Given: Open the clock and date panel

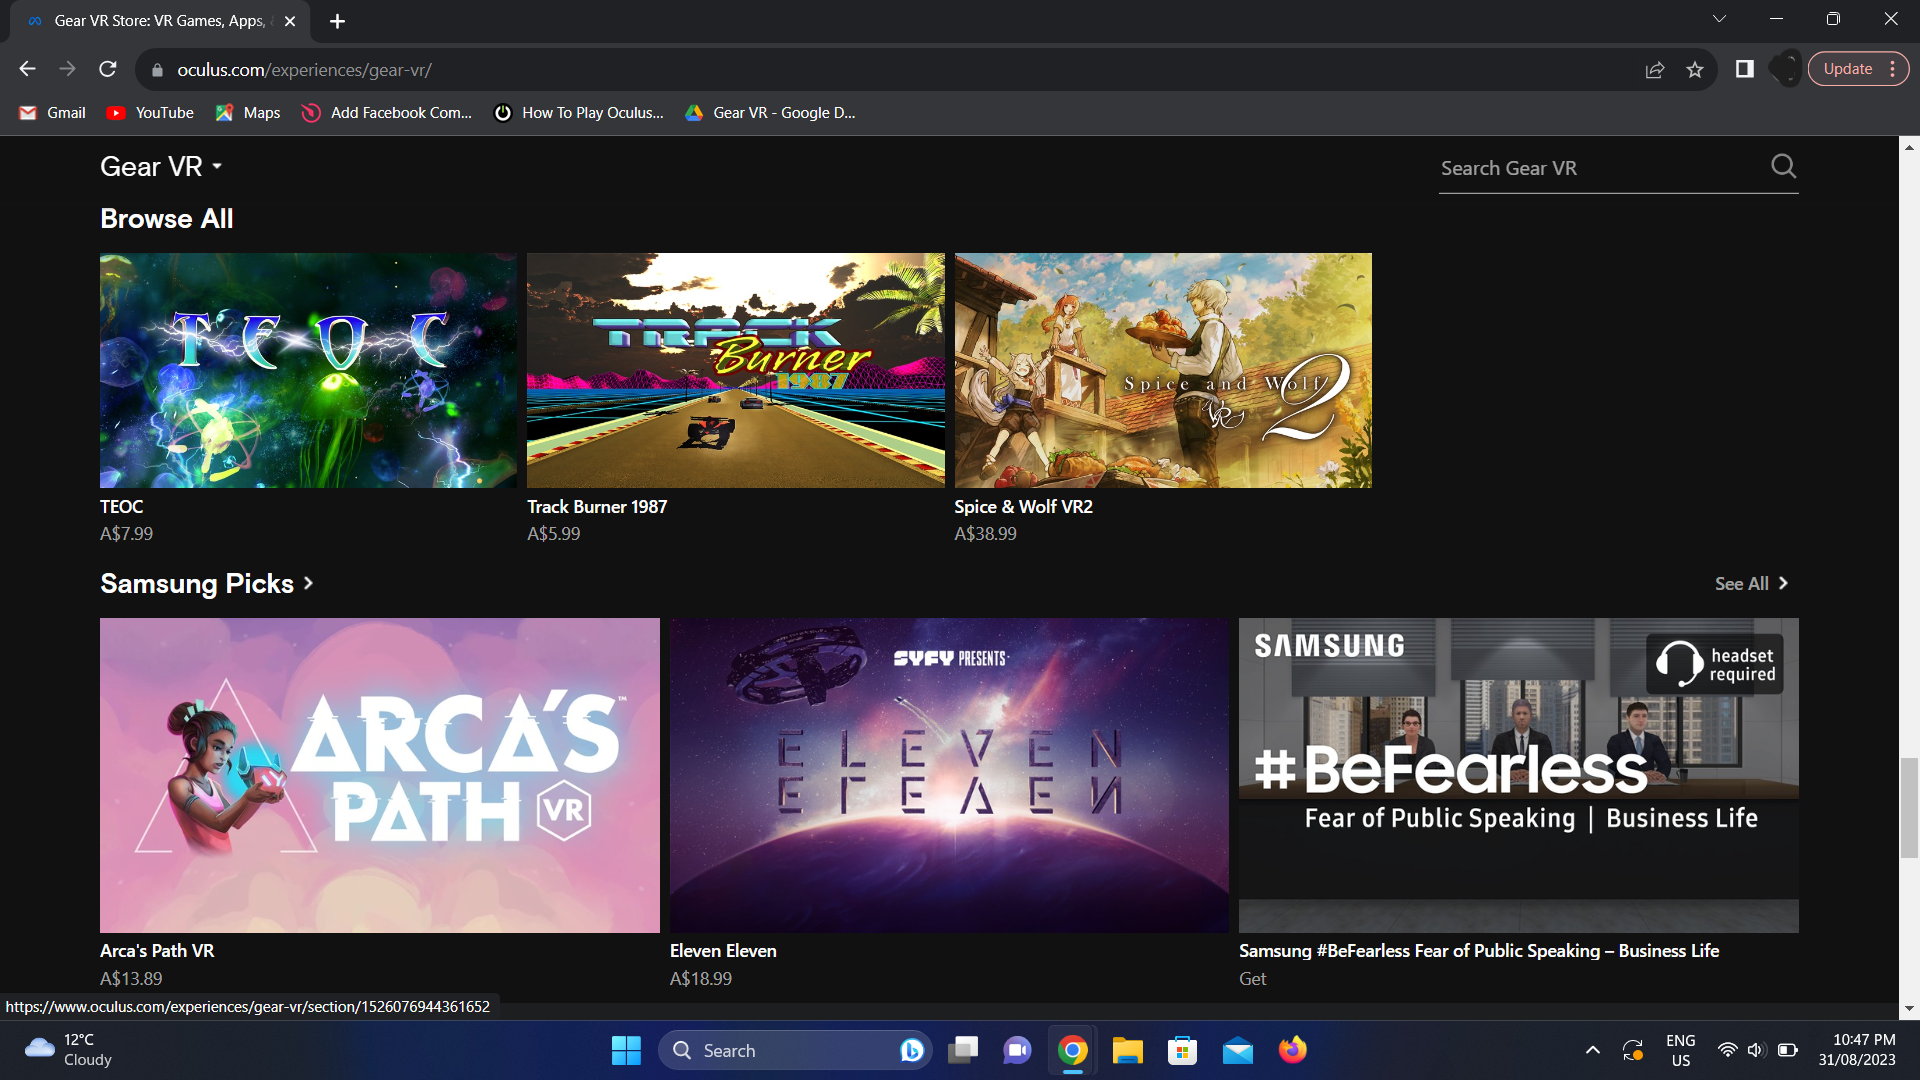Looking at the screenshot, I should [1857, 1050].
